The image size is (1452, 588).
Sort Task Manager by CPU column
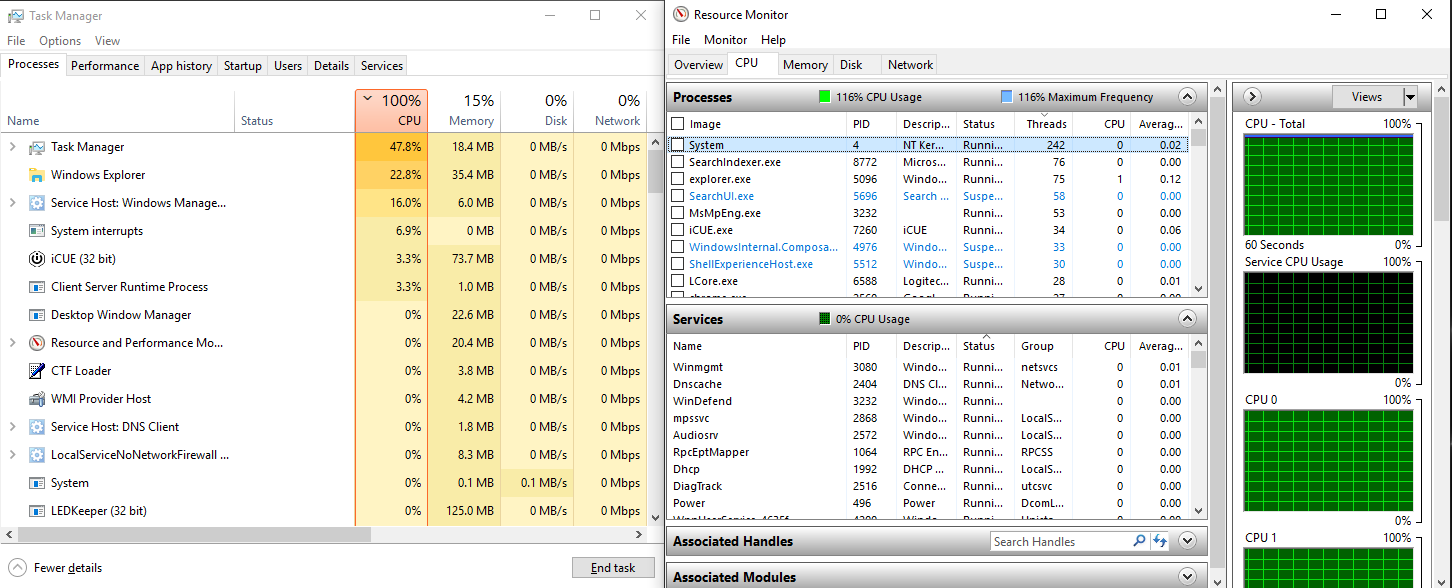click(x=391, y=111)
